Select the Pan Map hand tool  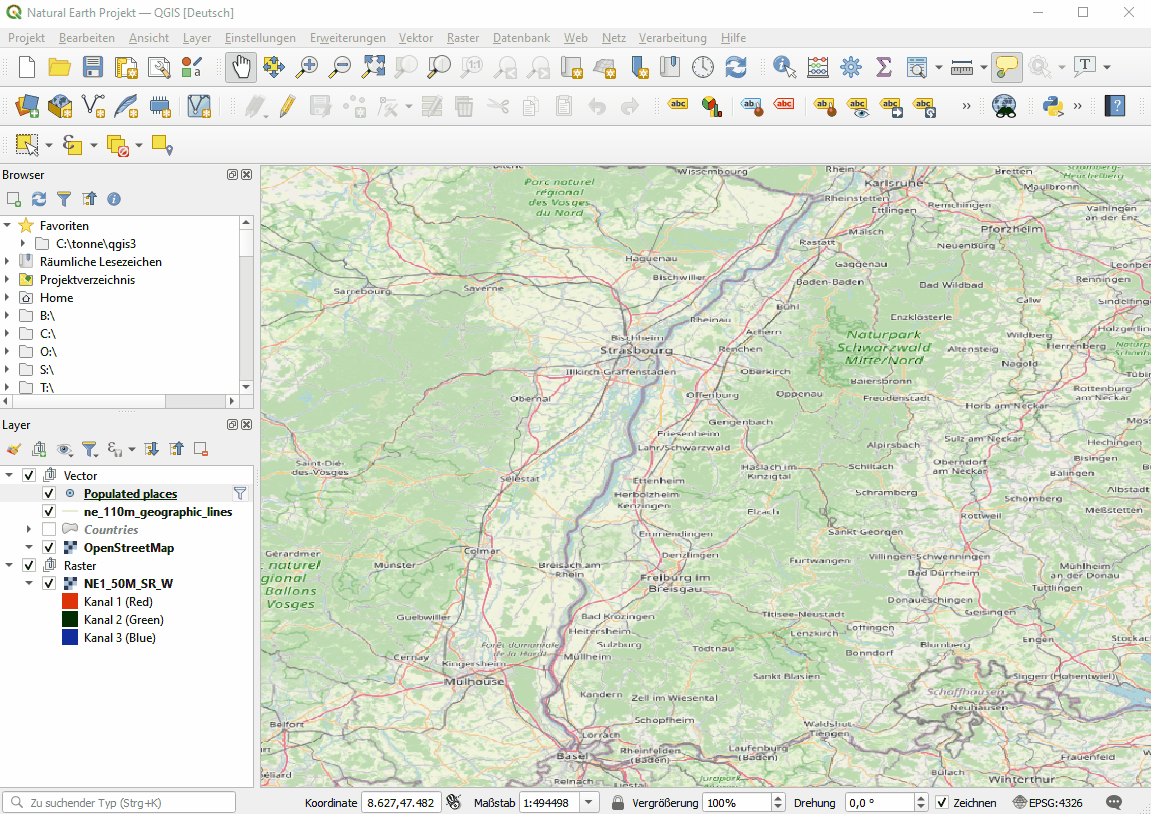pyautogui.click(x=240, y=66)
